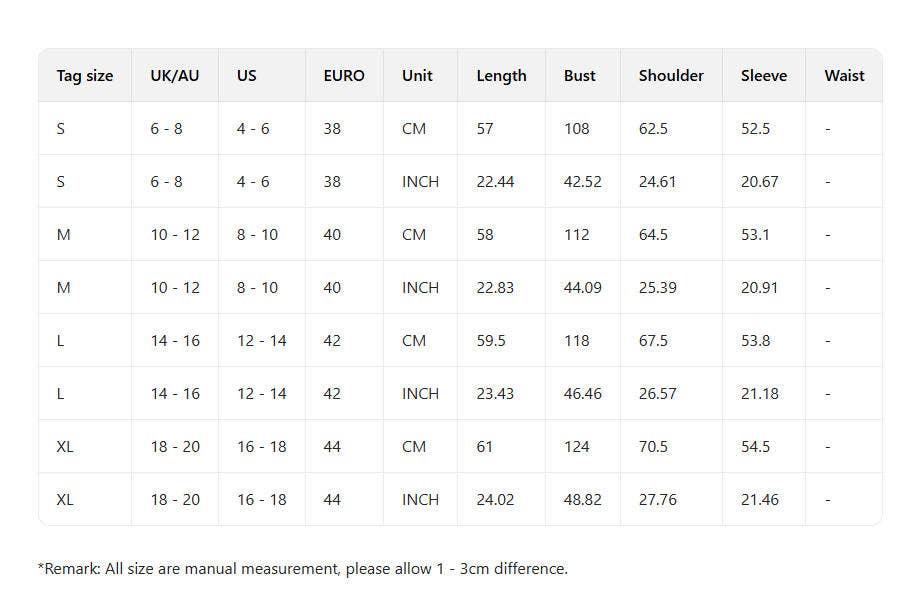Click the Shoulder column header
Screen dimensions: 909x600
tap(671, 76)
